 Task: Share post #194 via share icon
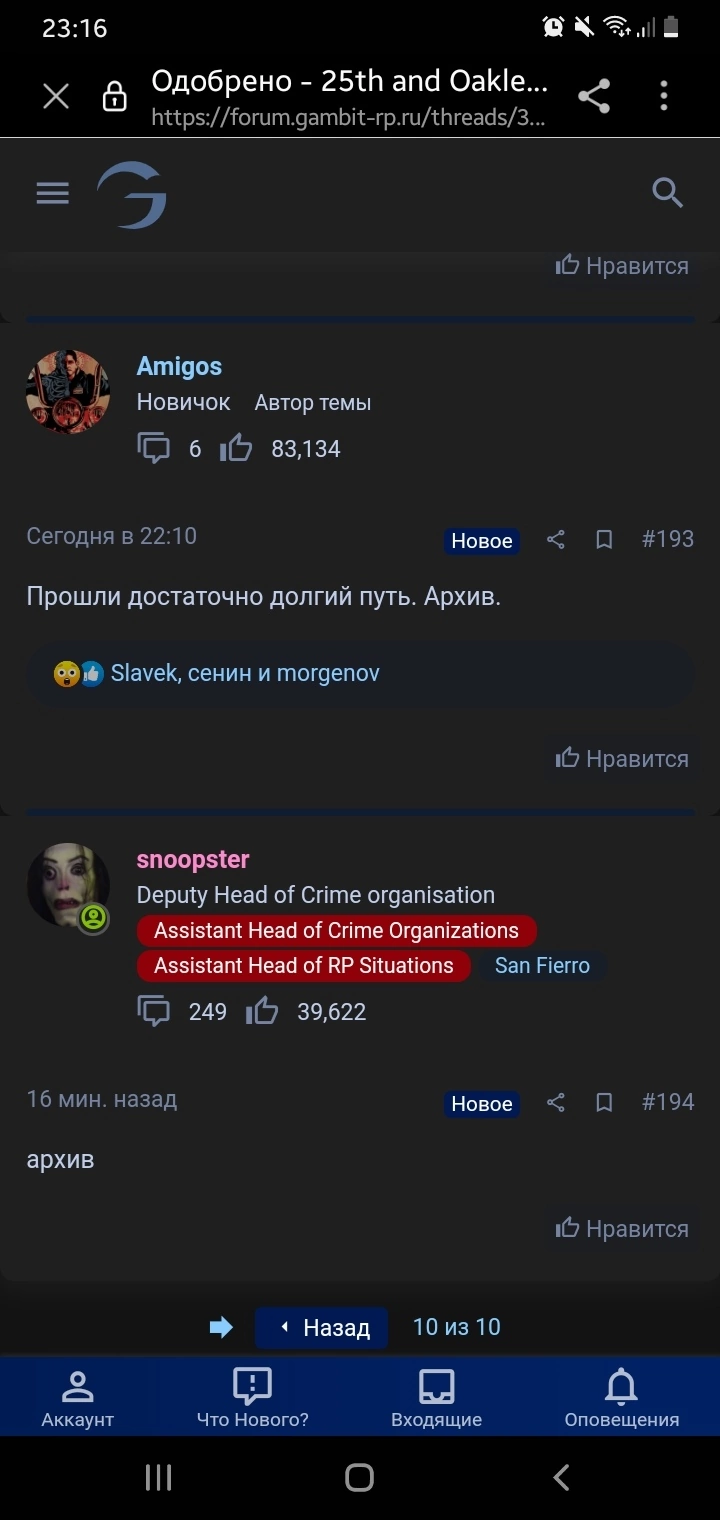[556, 1103]
